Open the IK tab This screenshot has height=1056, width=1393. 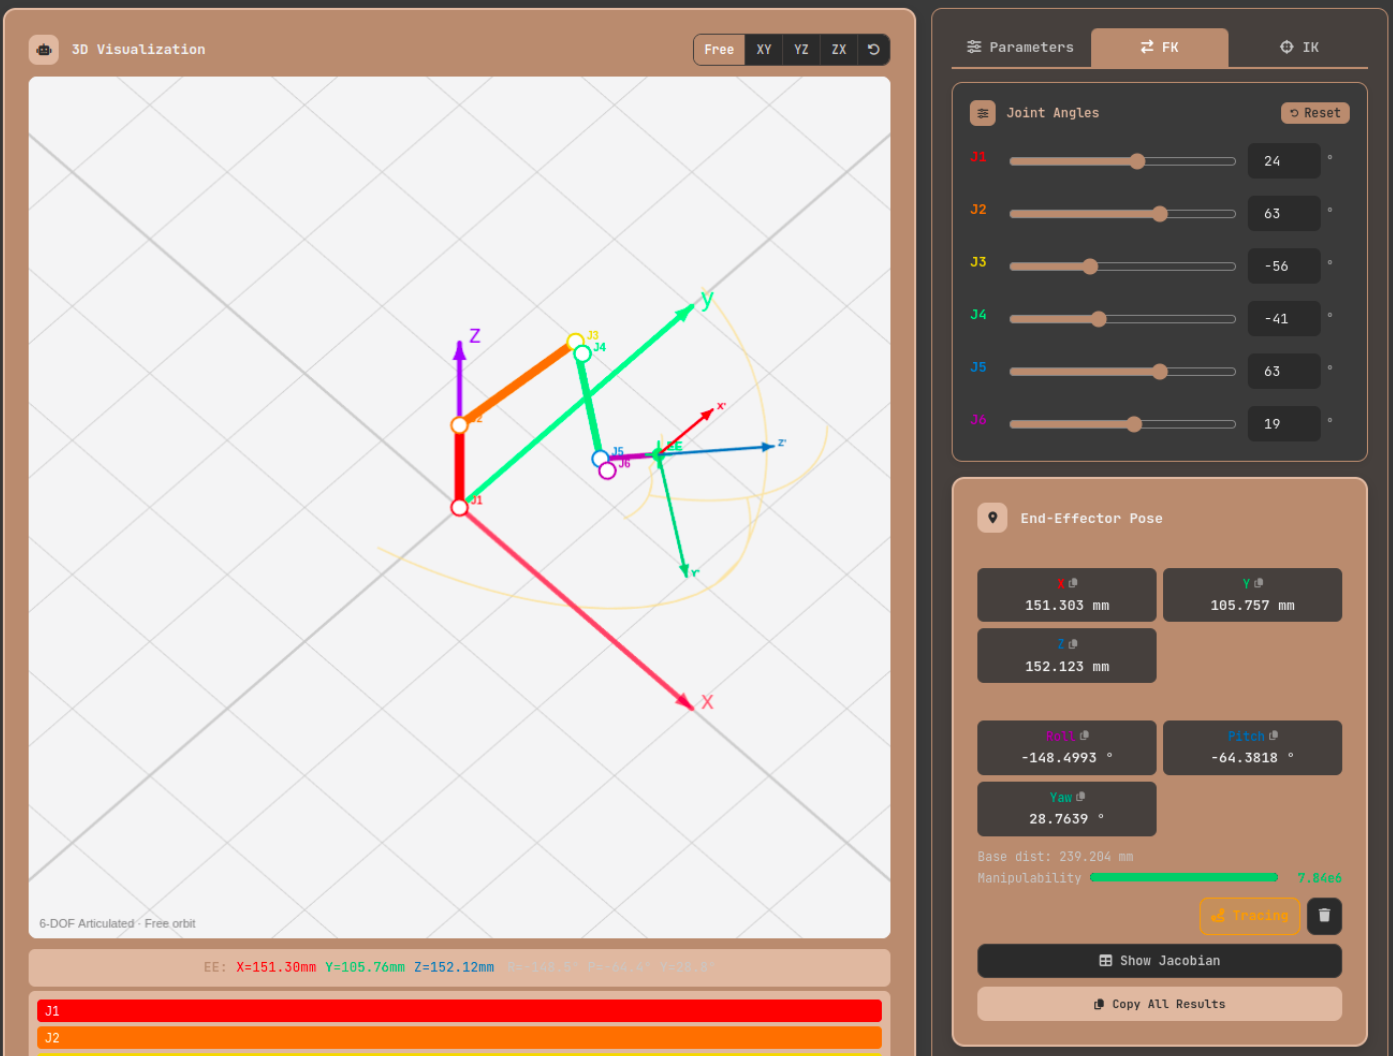click(x=1297, y=47)
